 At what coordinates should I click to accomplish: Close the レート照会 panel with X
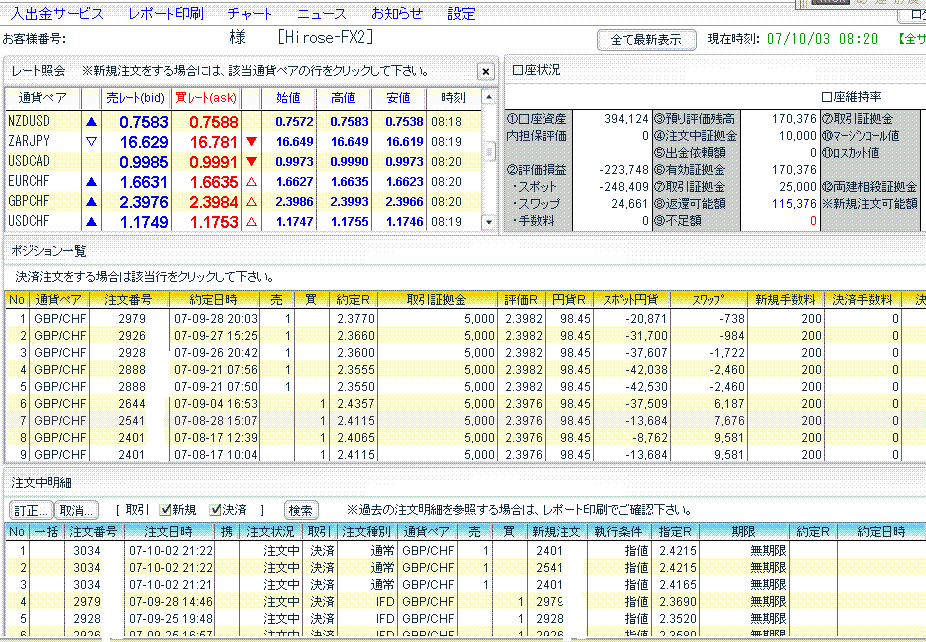point(485,71)
